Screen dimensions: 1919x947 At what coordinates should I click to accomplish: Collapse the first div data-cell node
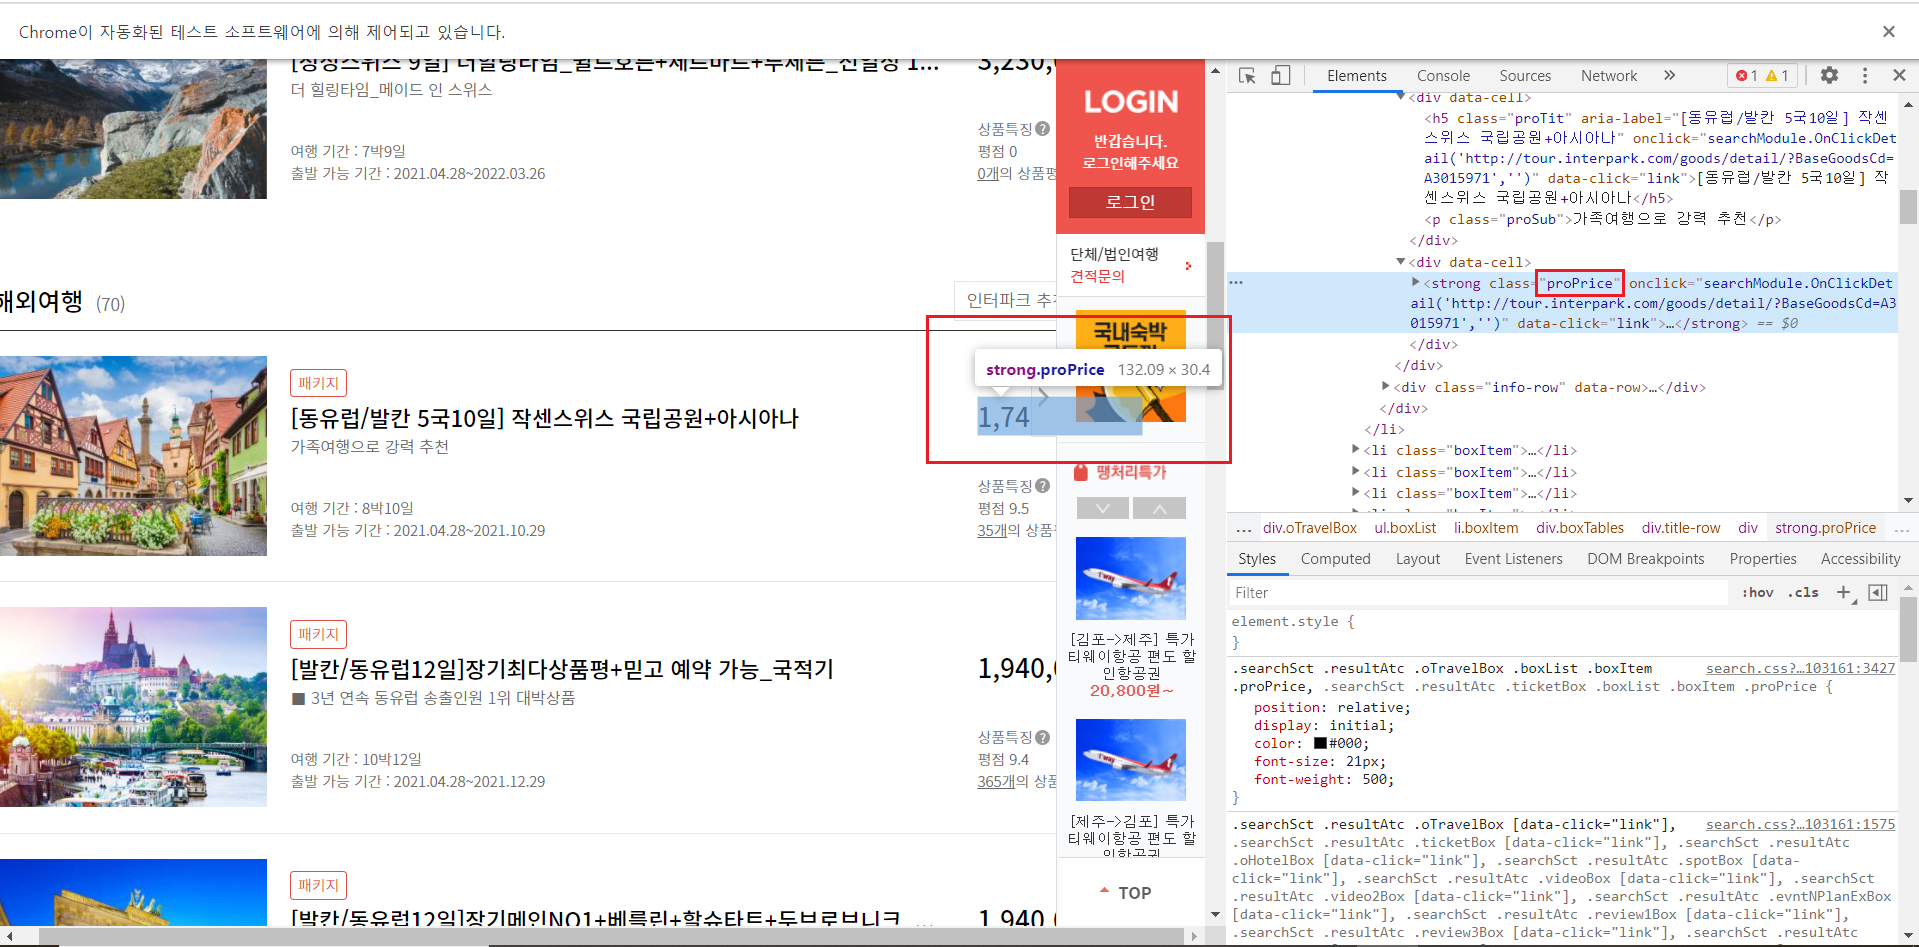tap(1400, 97)
